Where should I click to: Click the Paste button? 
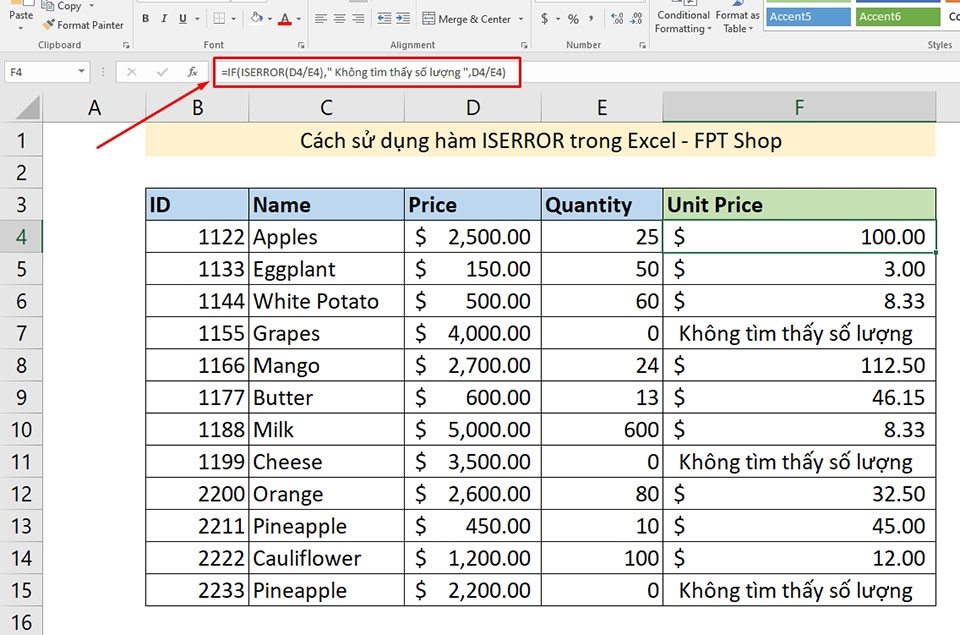(20, 15)
